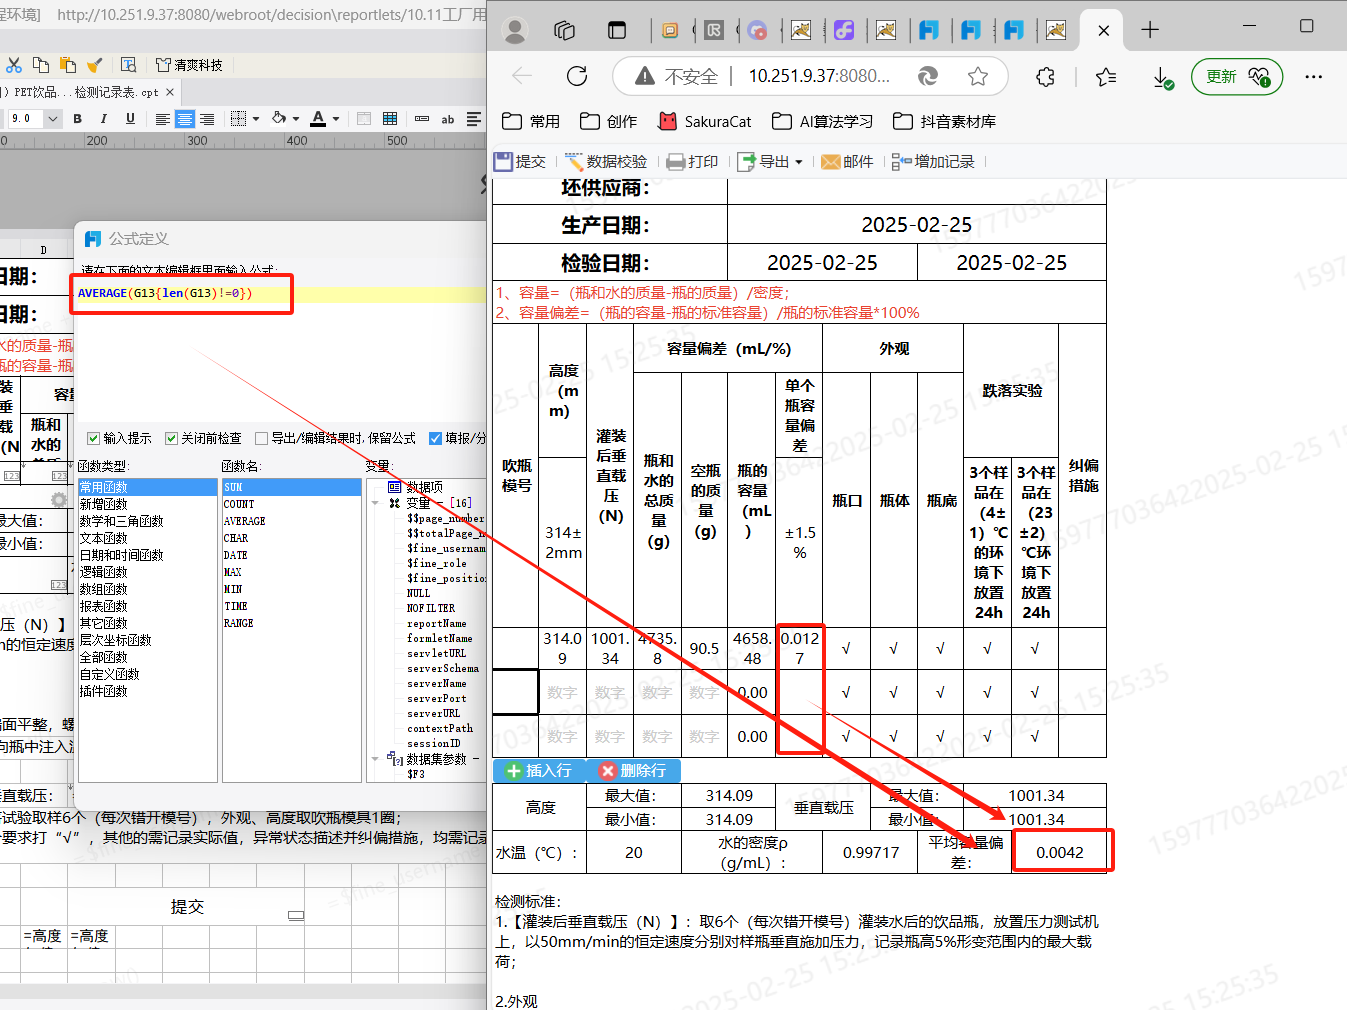
Task: Enable 导出/编辑结果时,保留公式 checkbox
Action: pos(262,438)
